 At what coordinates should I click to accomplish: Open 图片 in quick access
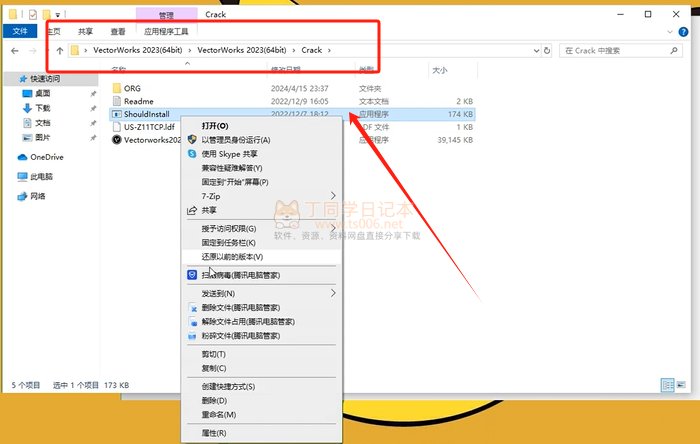click(42, 137)
